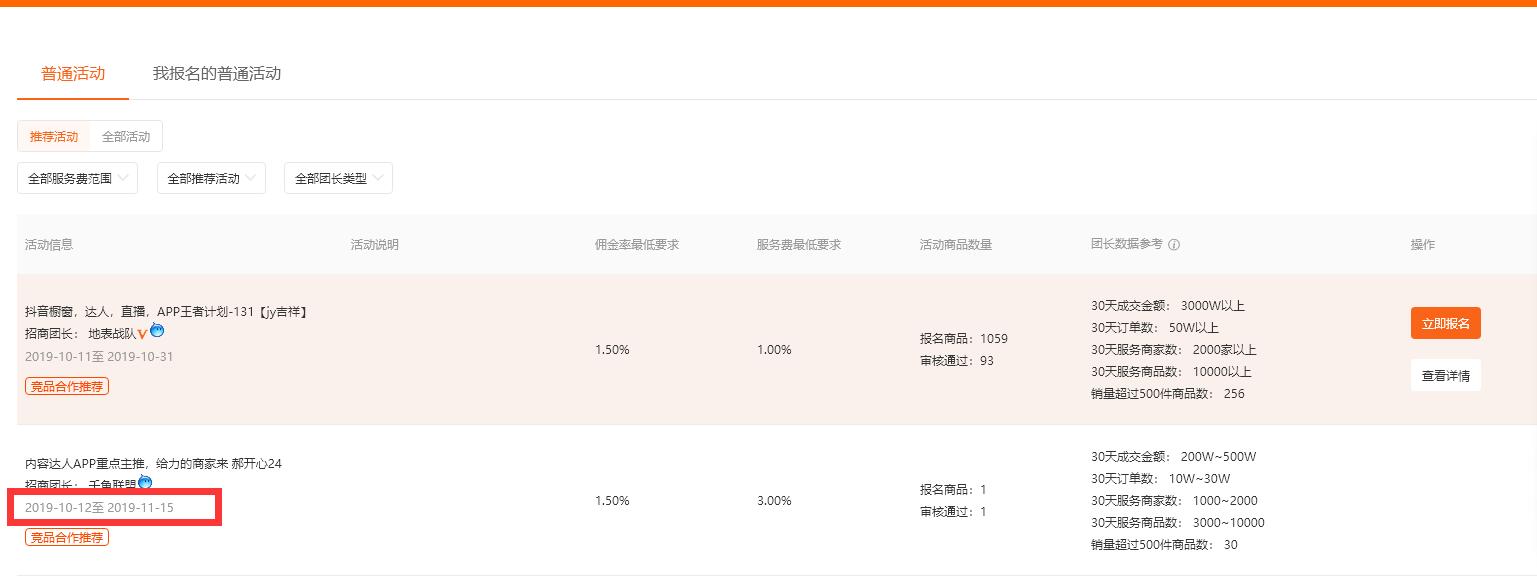Viewport: 1537px width, 584px height.
Task: Click the blue chat icon beside 地表战队
Action: coord(158,331)
